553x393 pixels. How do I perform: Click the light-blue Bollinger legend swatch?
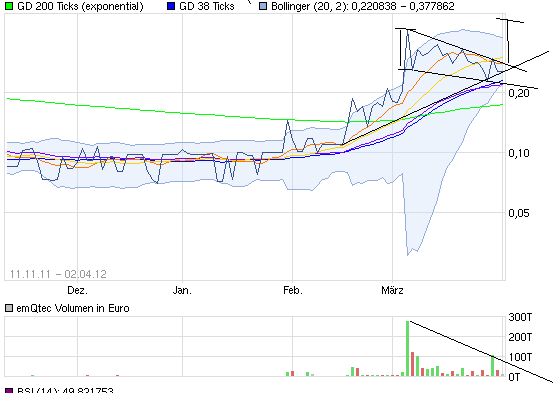coord(263,6)
